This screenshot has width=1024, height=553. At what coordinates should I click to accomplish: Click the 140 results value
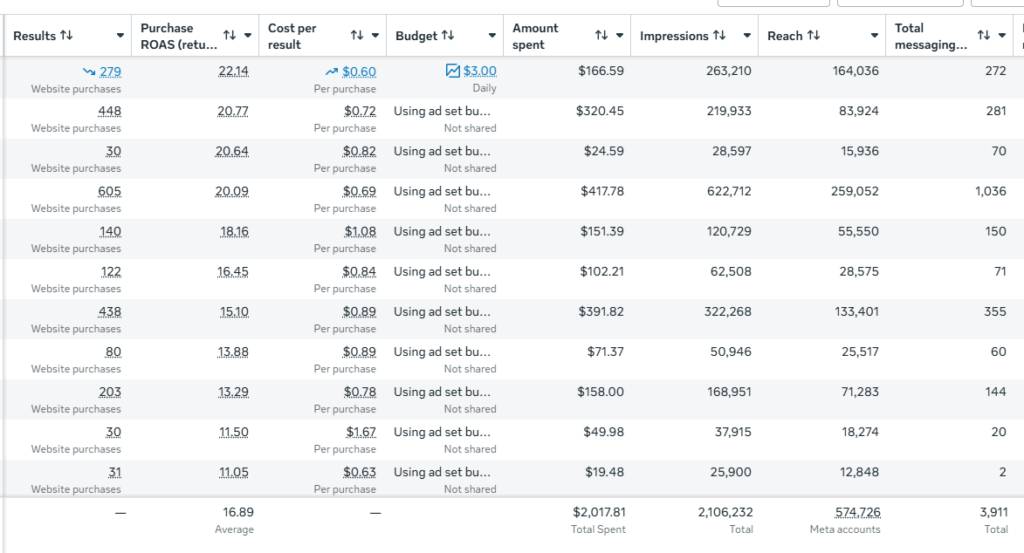[x=110, y=232]
